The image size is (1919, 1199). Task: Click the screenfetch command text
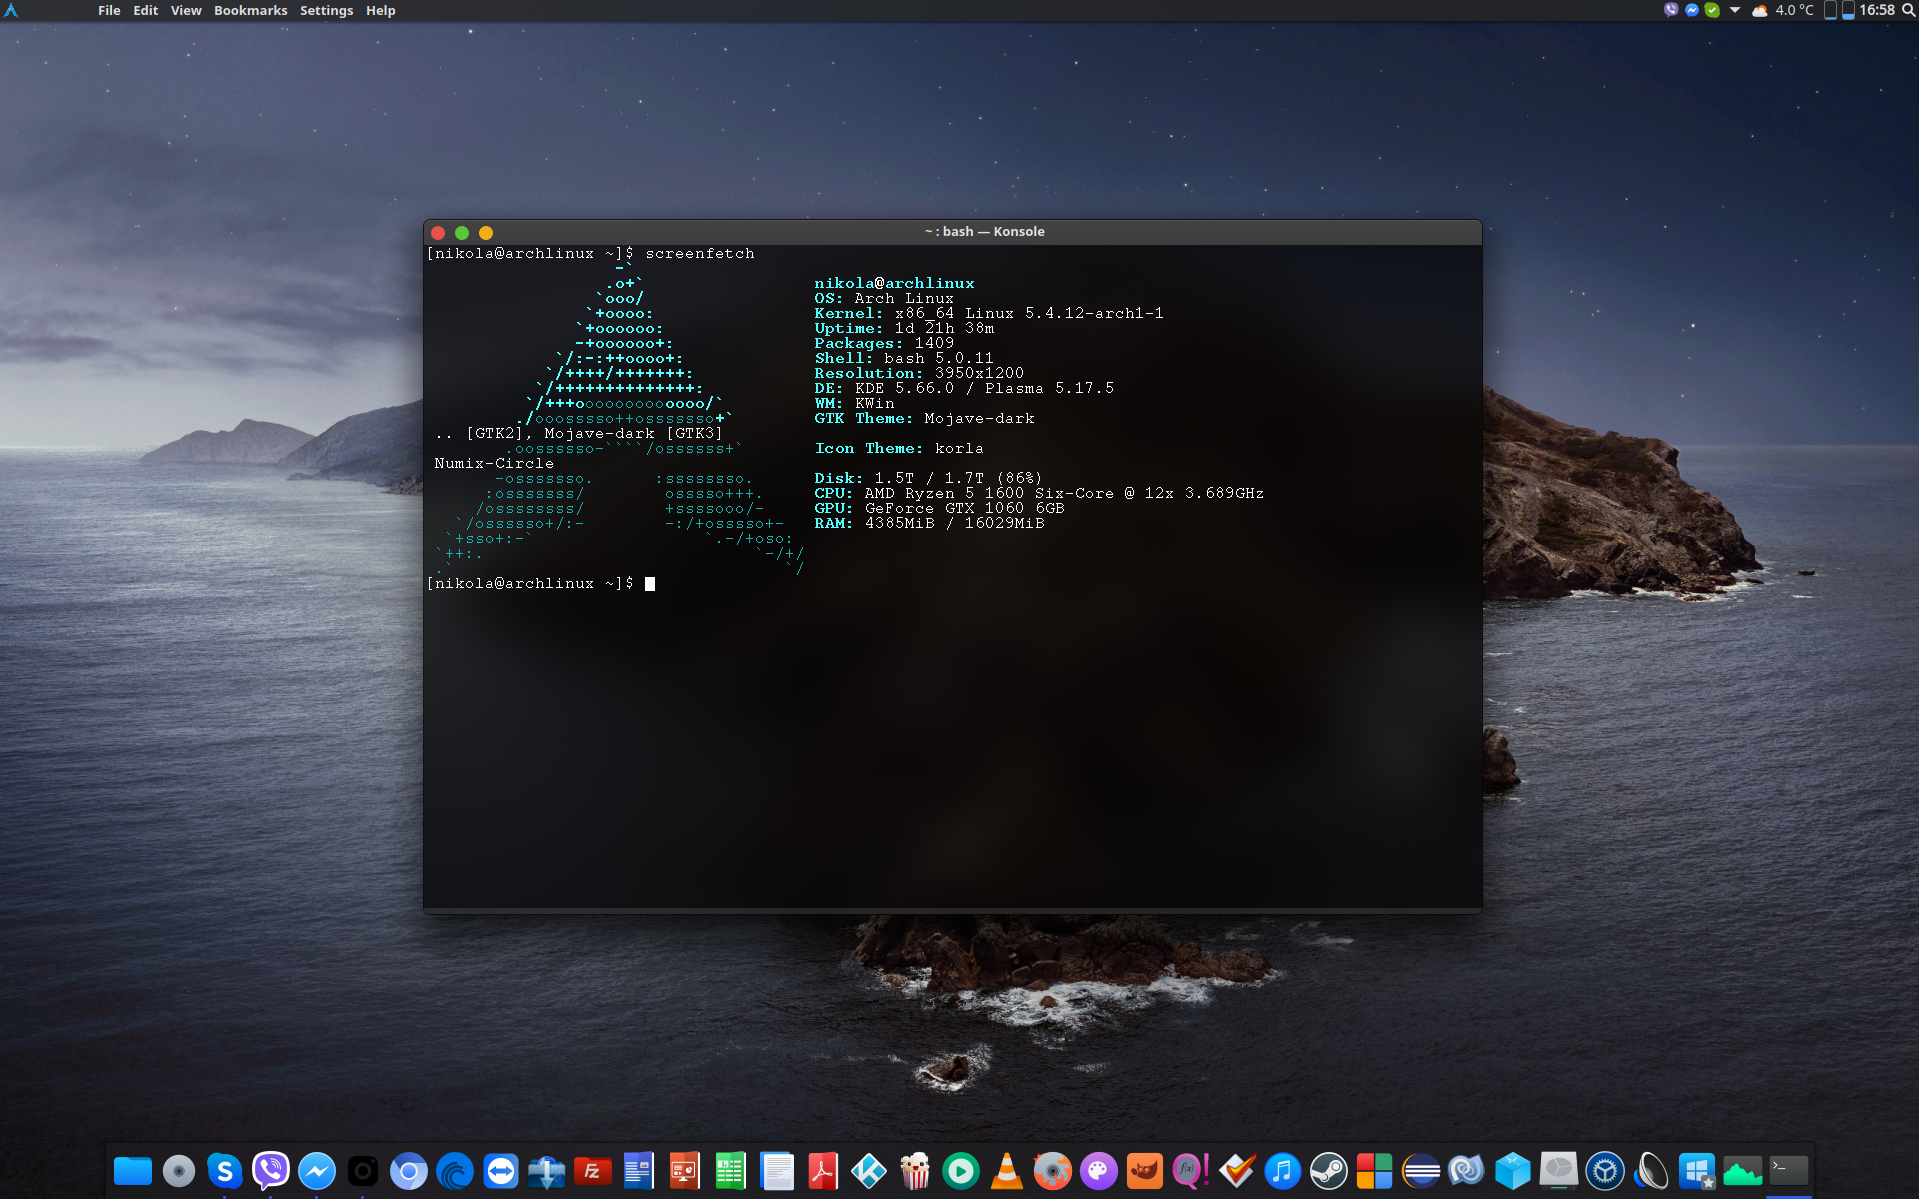click(700, 254)
